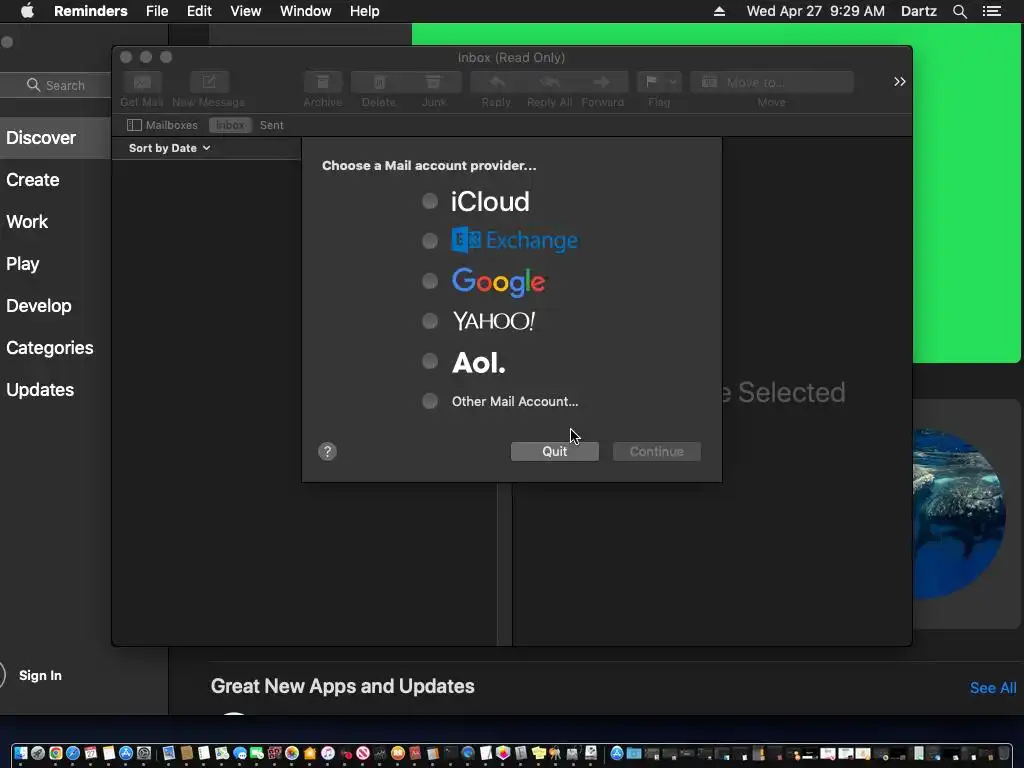Image resolution: width=1024 pixels, height=768 pixels.
Task: Open Messages from the Dock
Action: [x=240, y=753]
